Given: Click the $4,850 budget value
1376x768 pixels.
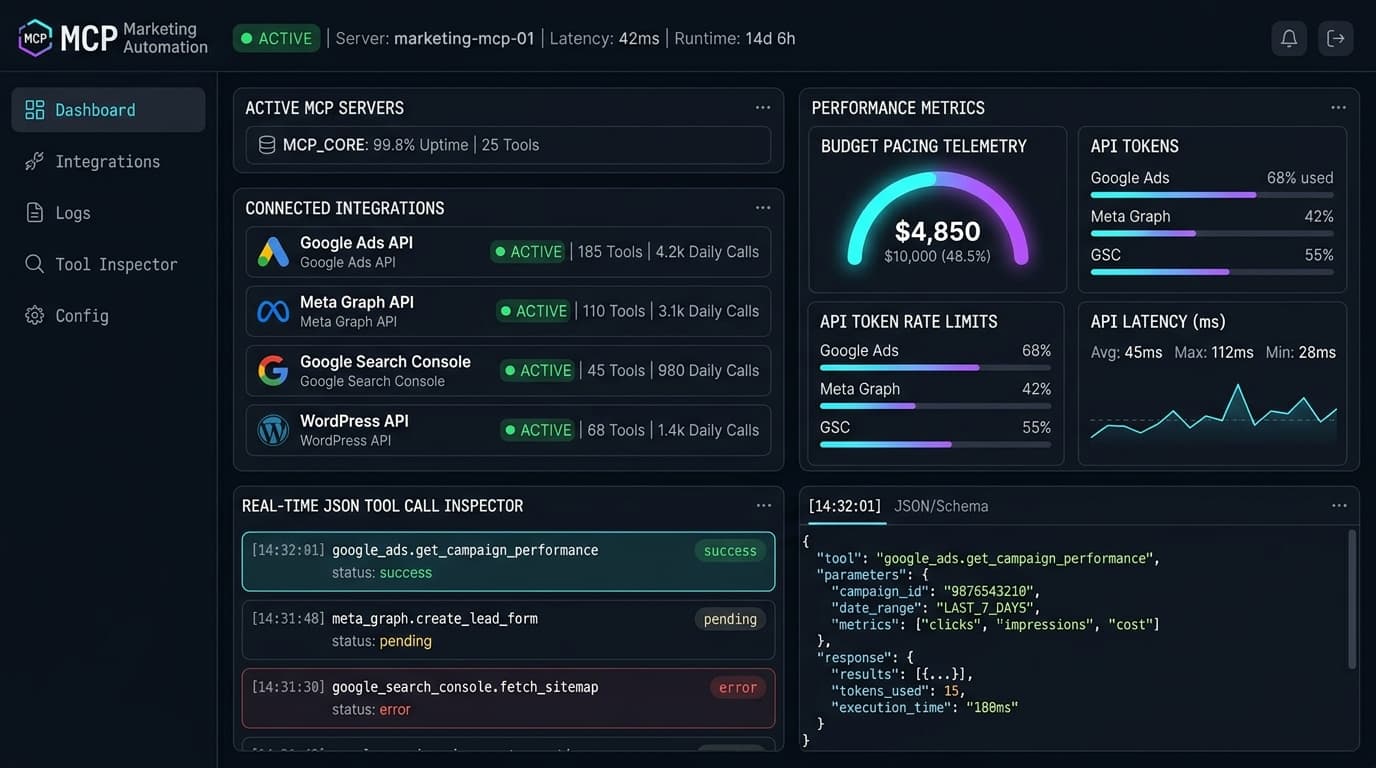Looking at the screenshot, I should (937, 232).
